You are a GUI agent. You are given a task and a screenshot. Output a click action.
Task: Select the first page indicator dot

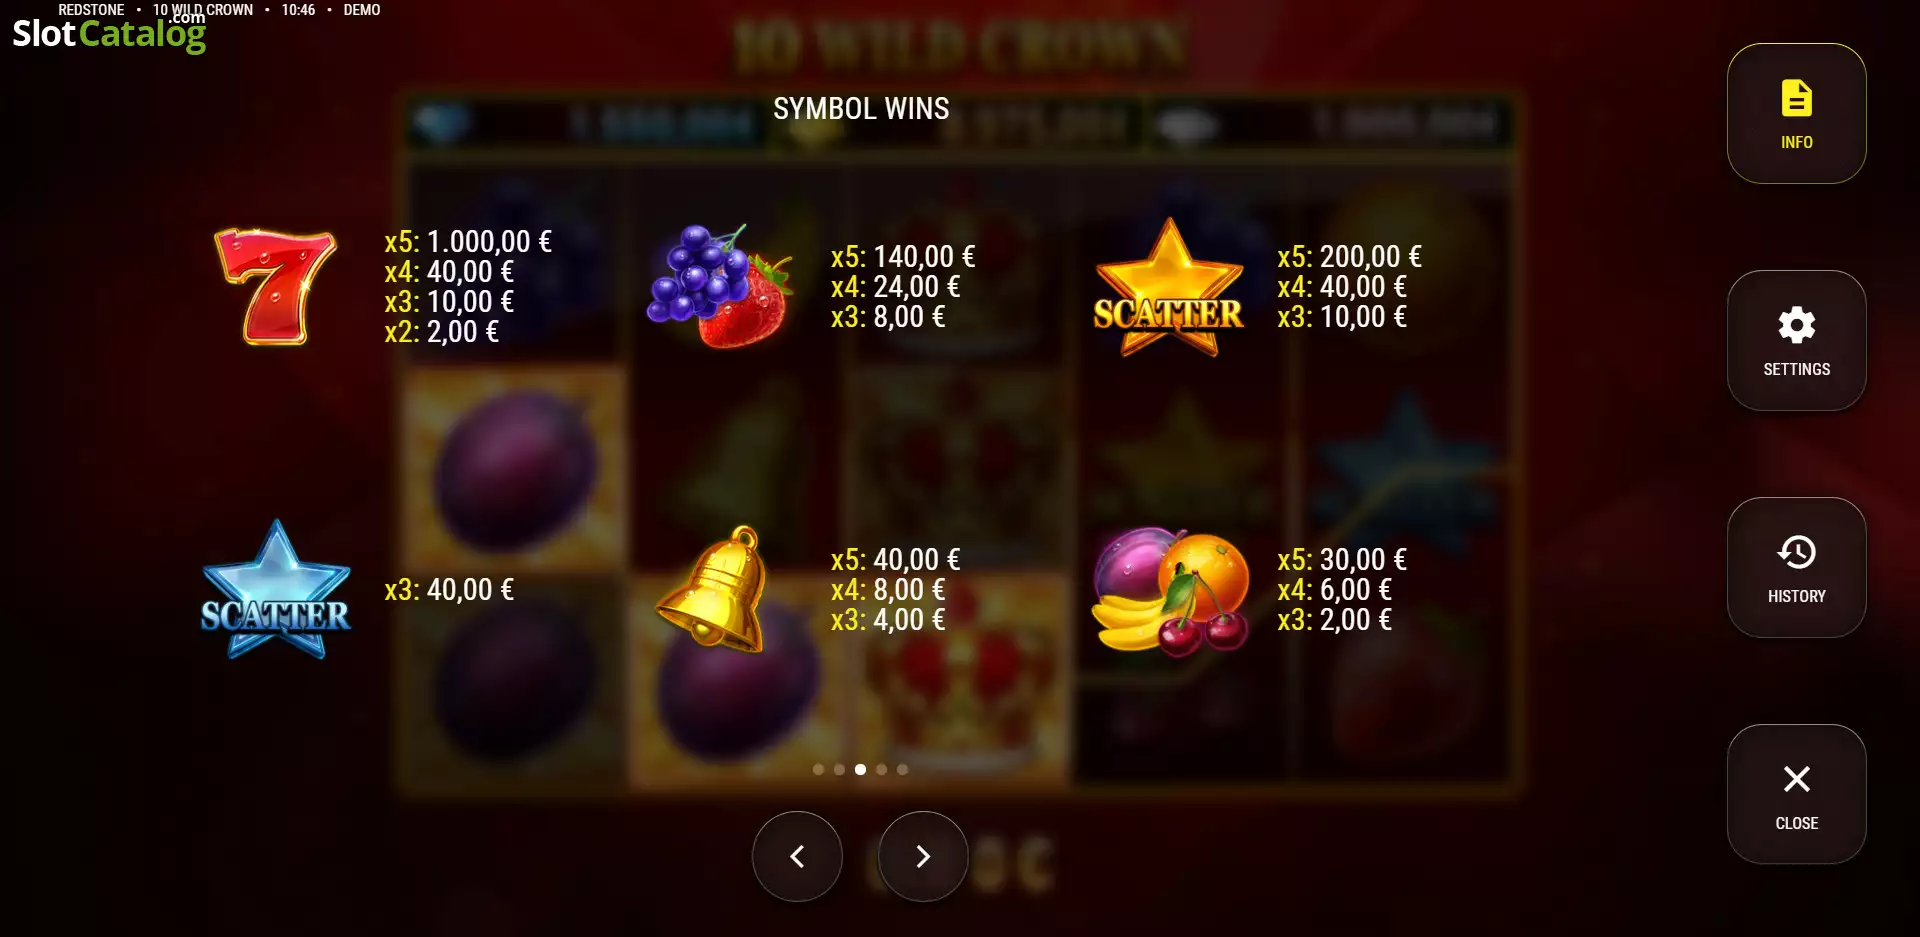[x=818, y=769]
